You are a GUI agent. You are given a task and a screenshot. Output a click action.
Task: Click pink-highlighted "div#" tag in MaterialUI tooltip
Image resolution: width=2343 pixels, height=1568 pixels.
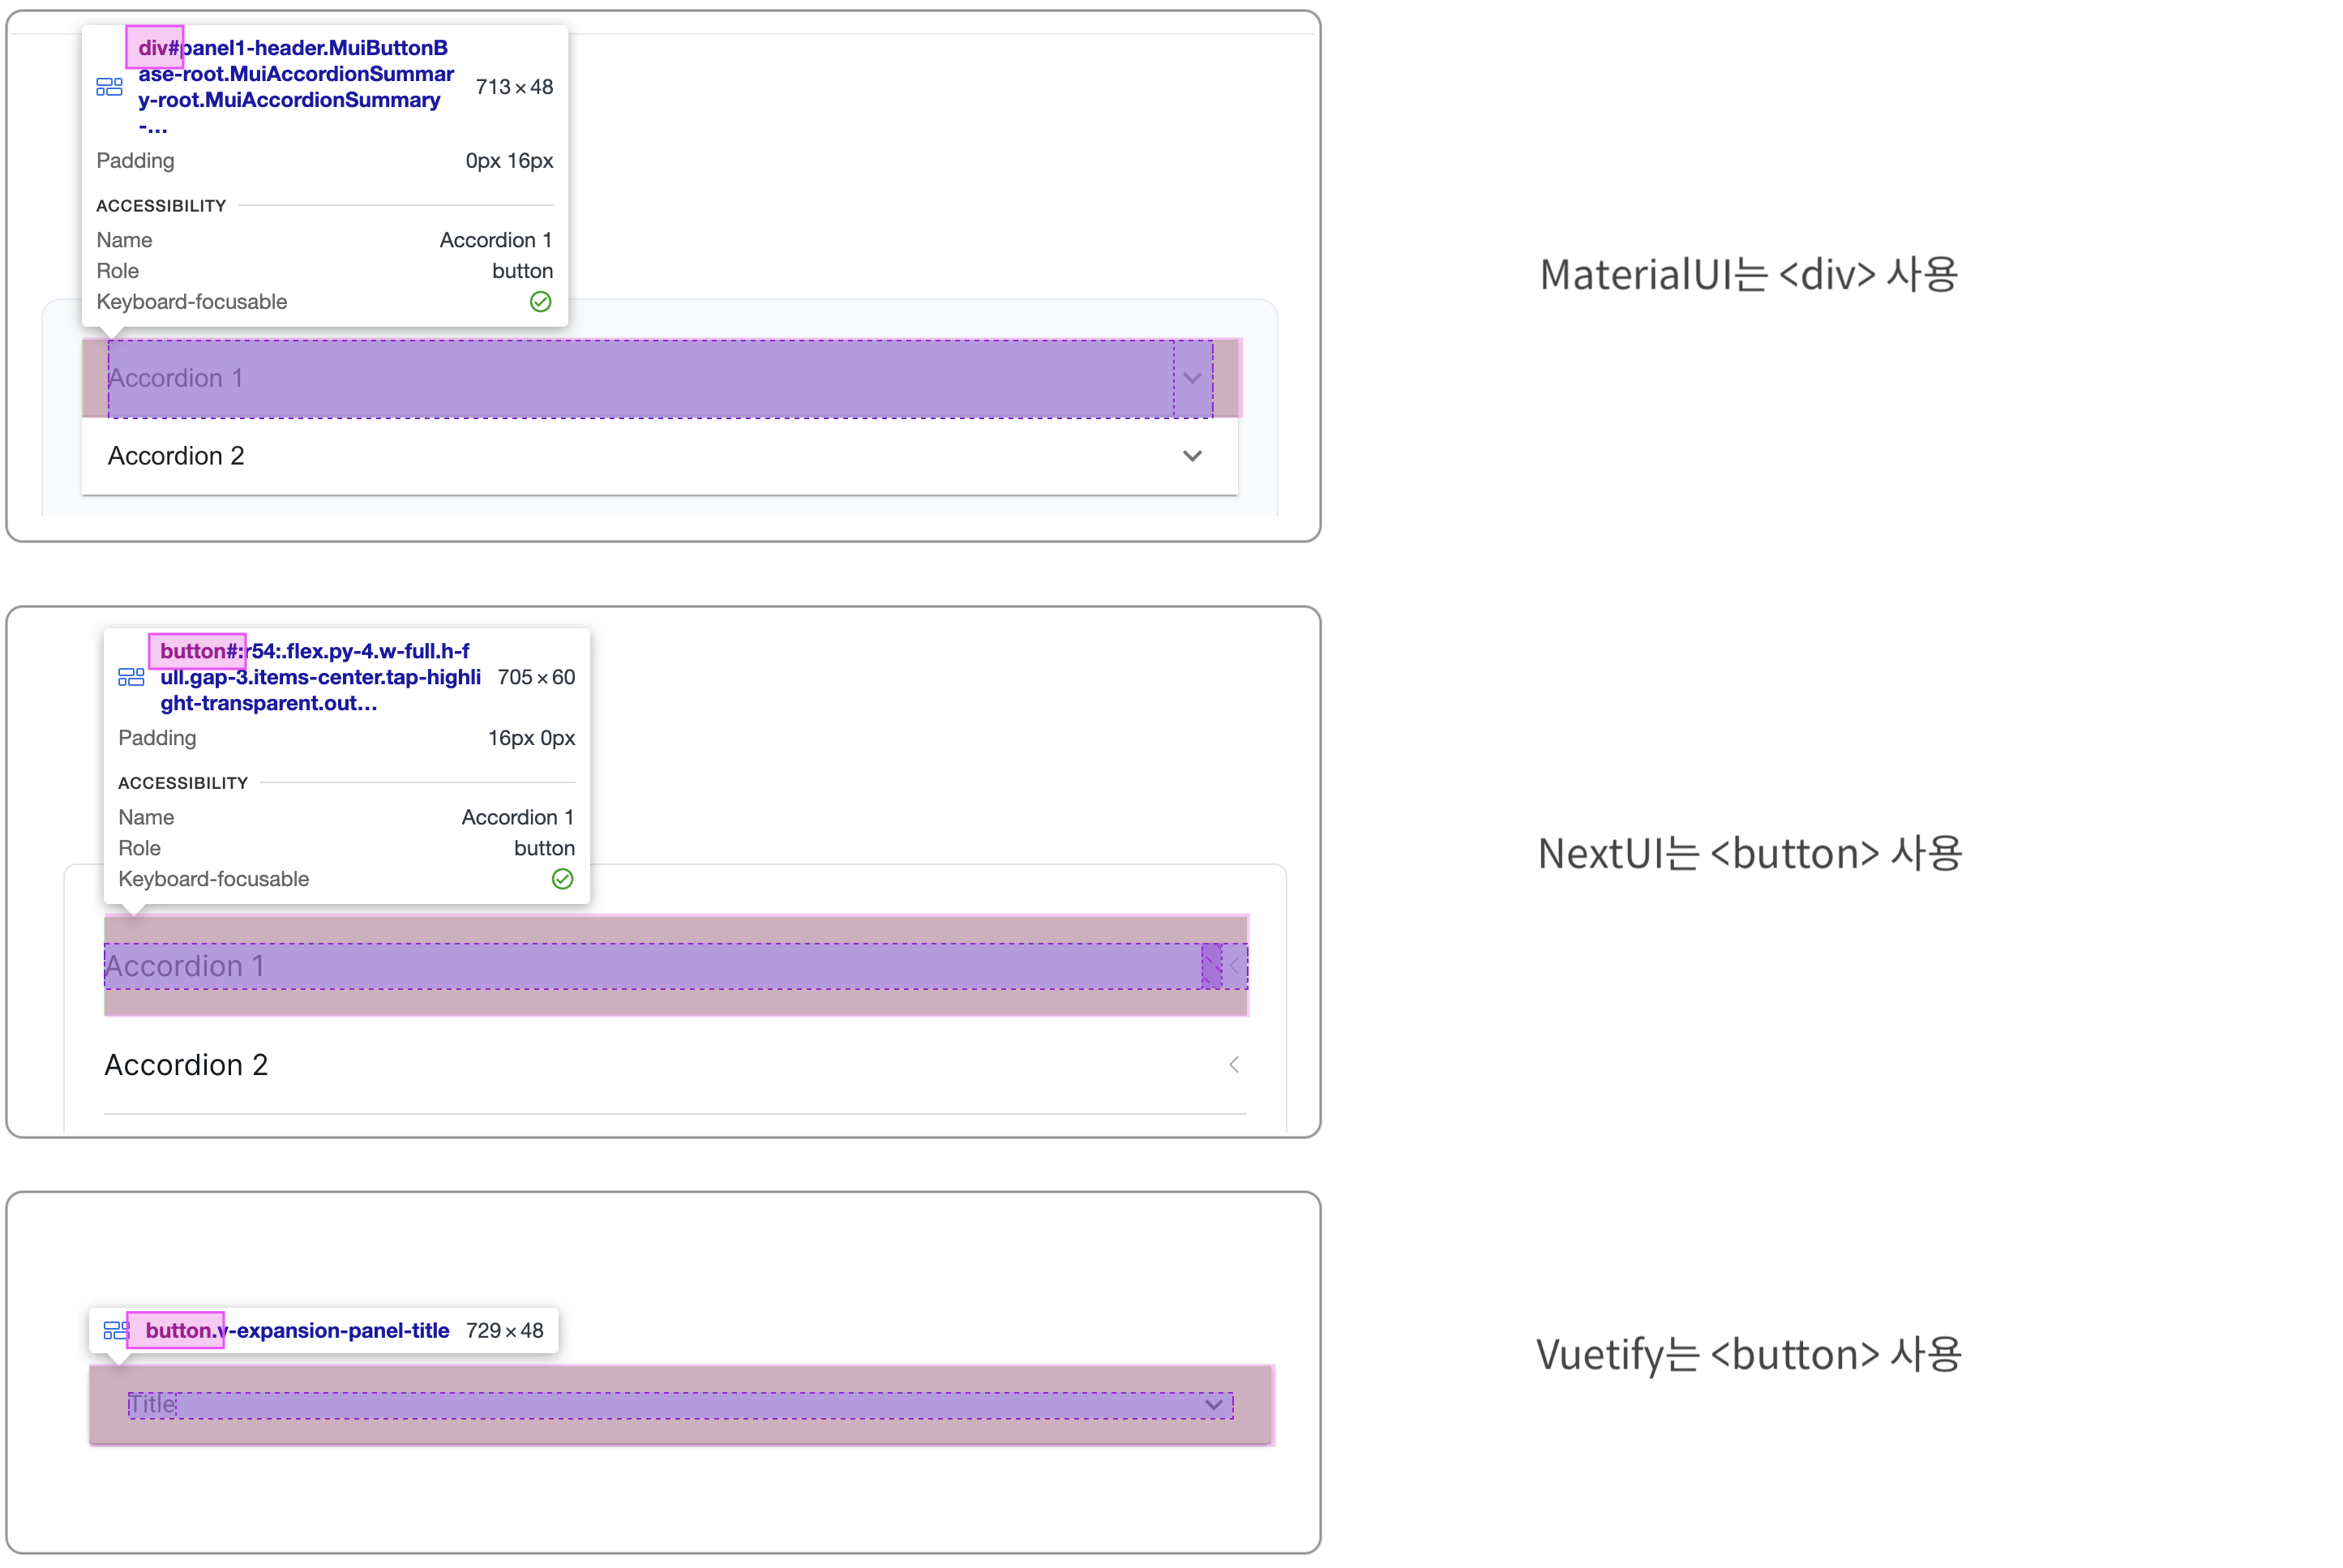pos(156,48)
